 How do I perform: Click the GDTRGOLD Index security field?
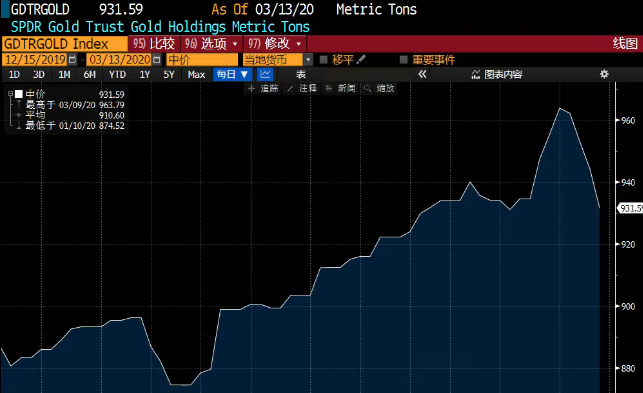pyautogui.click(x=65, y=44)
